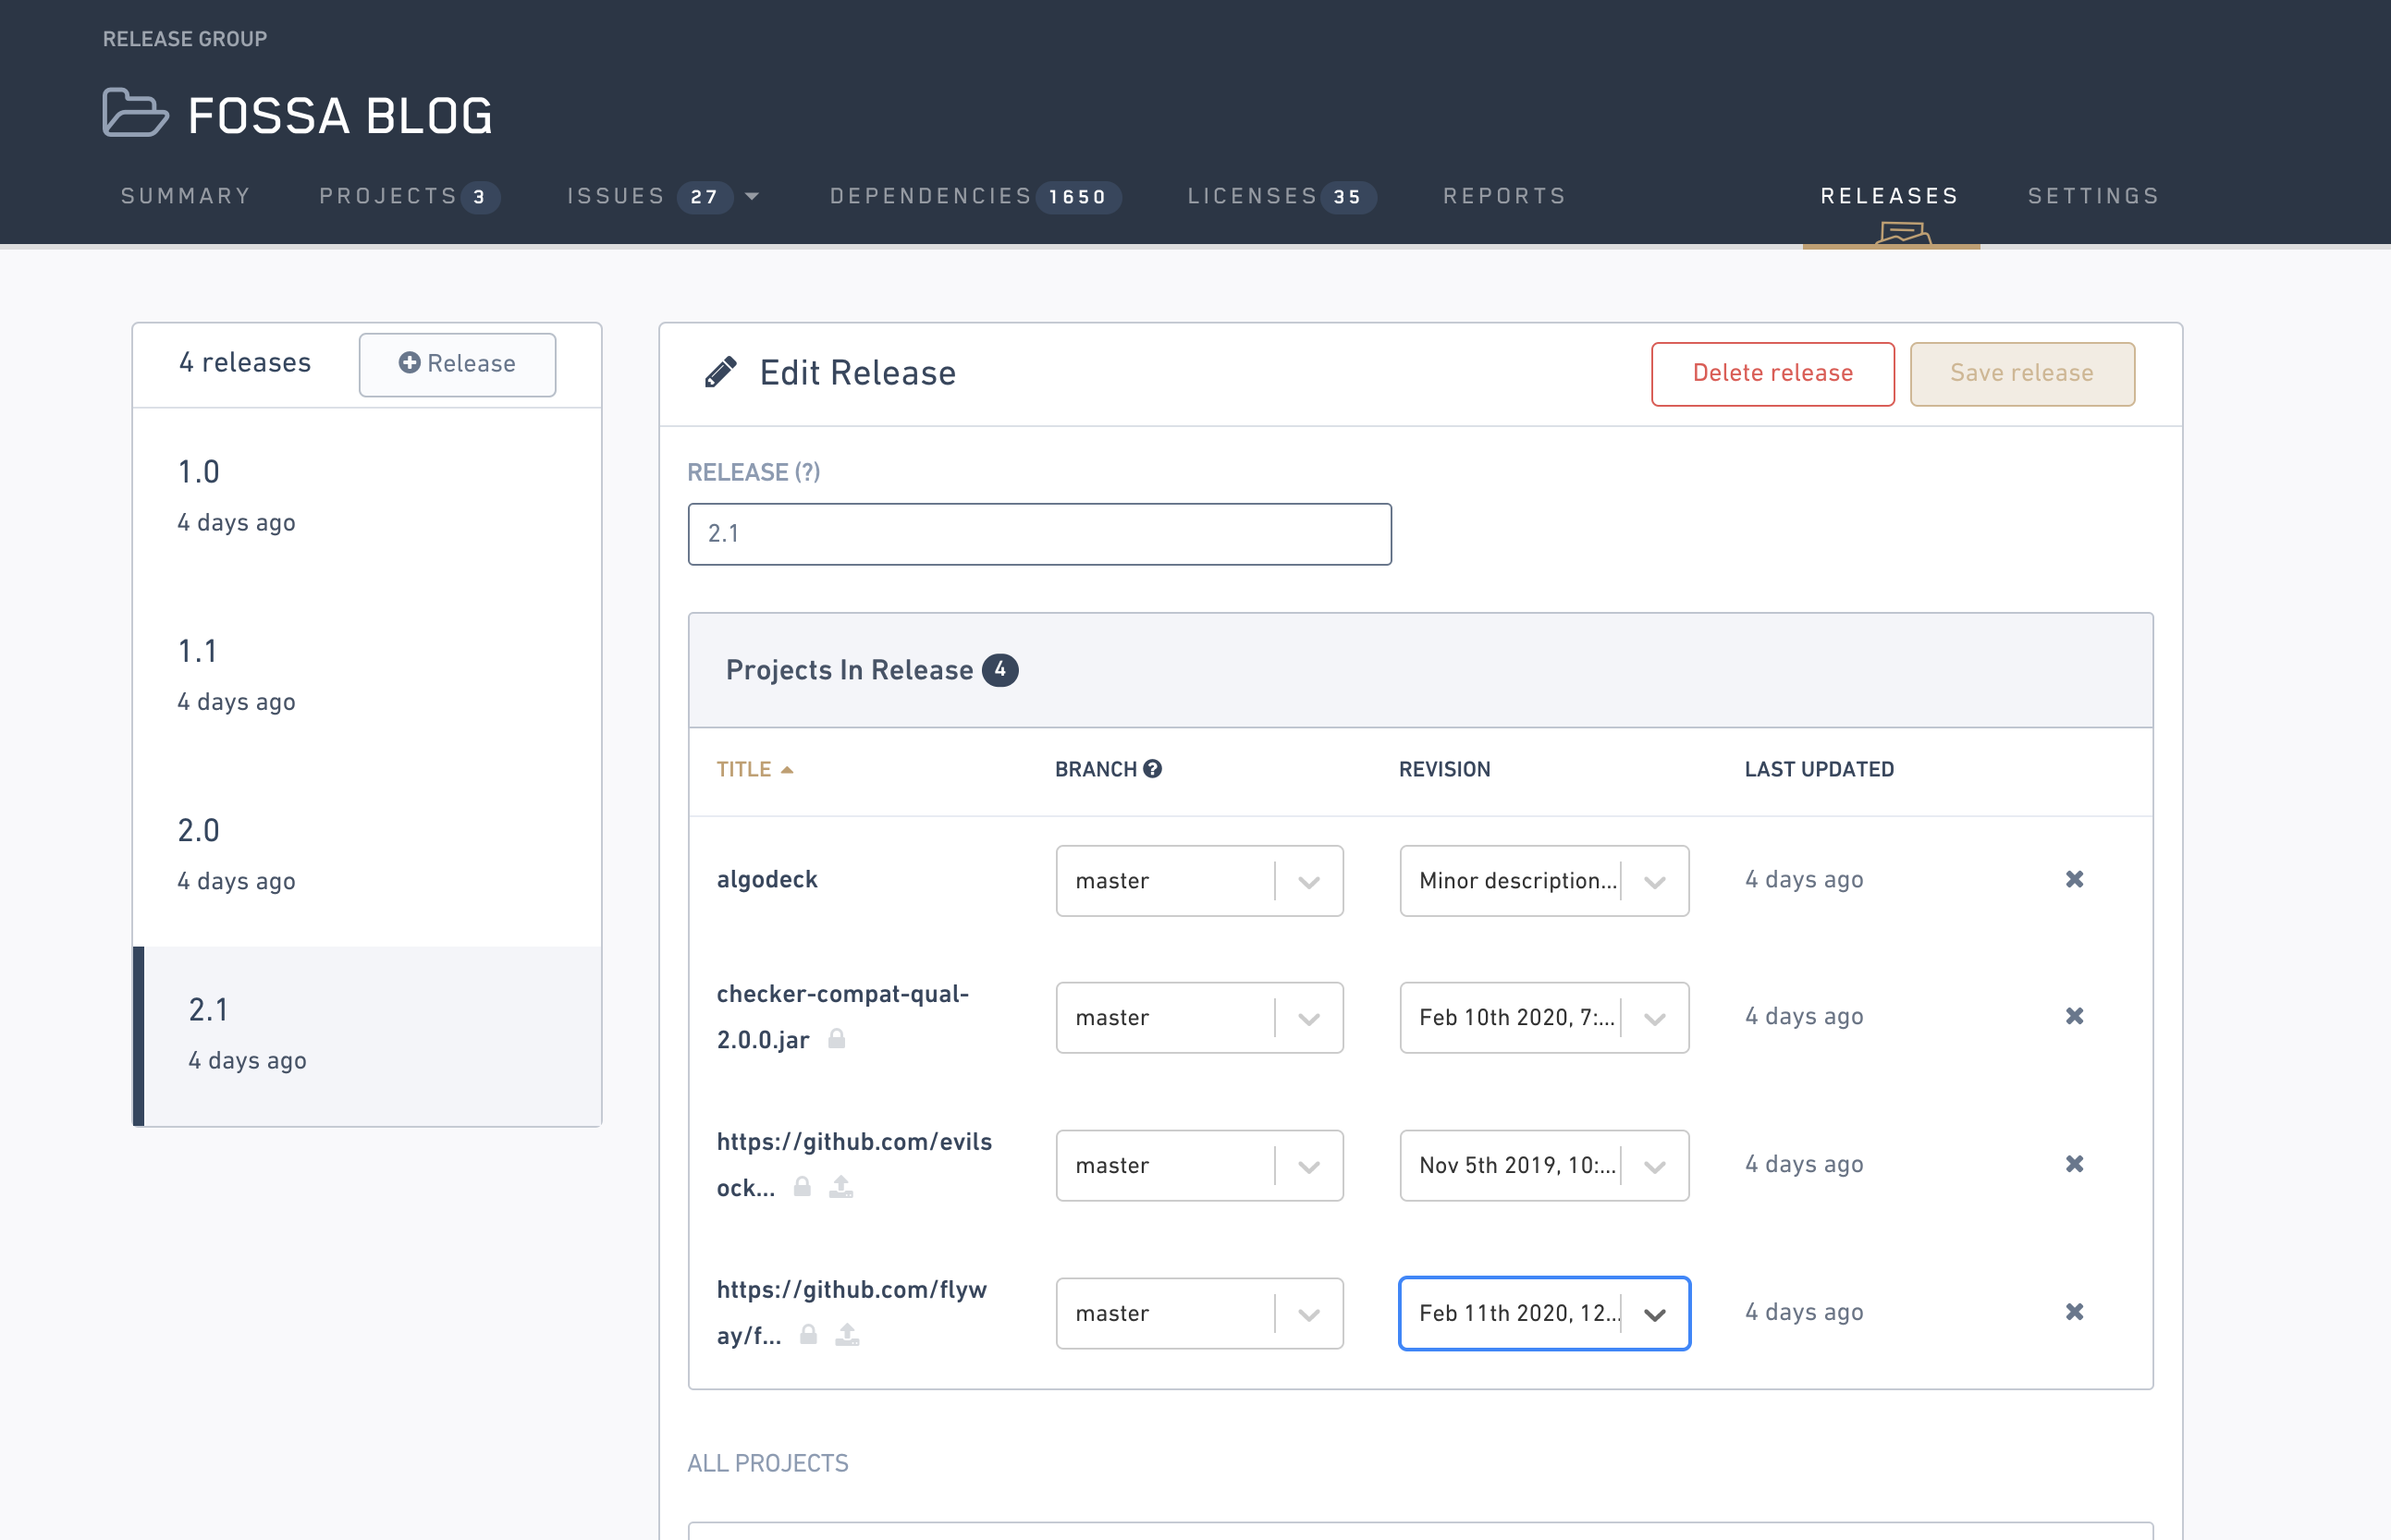Viewport: 2391px width, 1540px height.
Task: Click lock icon next to checker-compat-qual jar
Action: [x=837, y=1039]
